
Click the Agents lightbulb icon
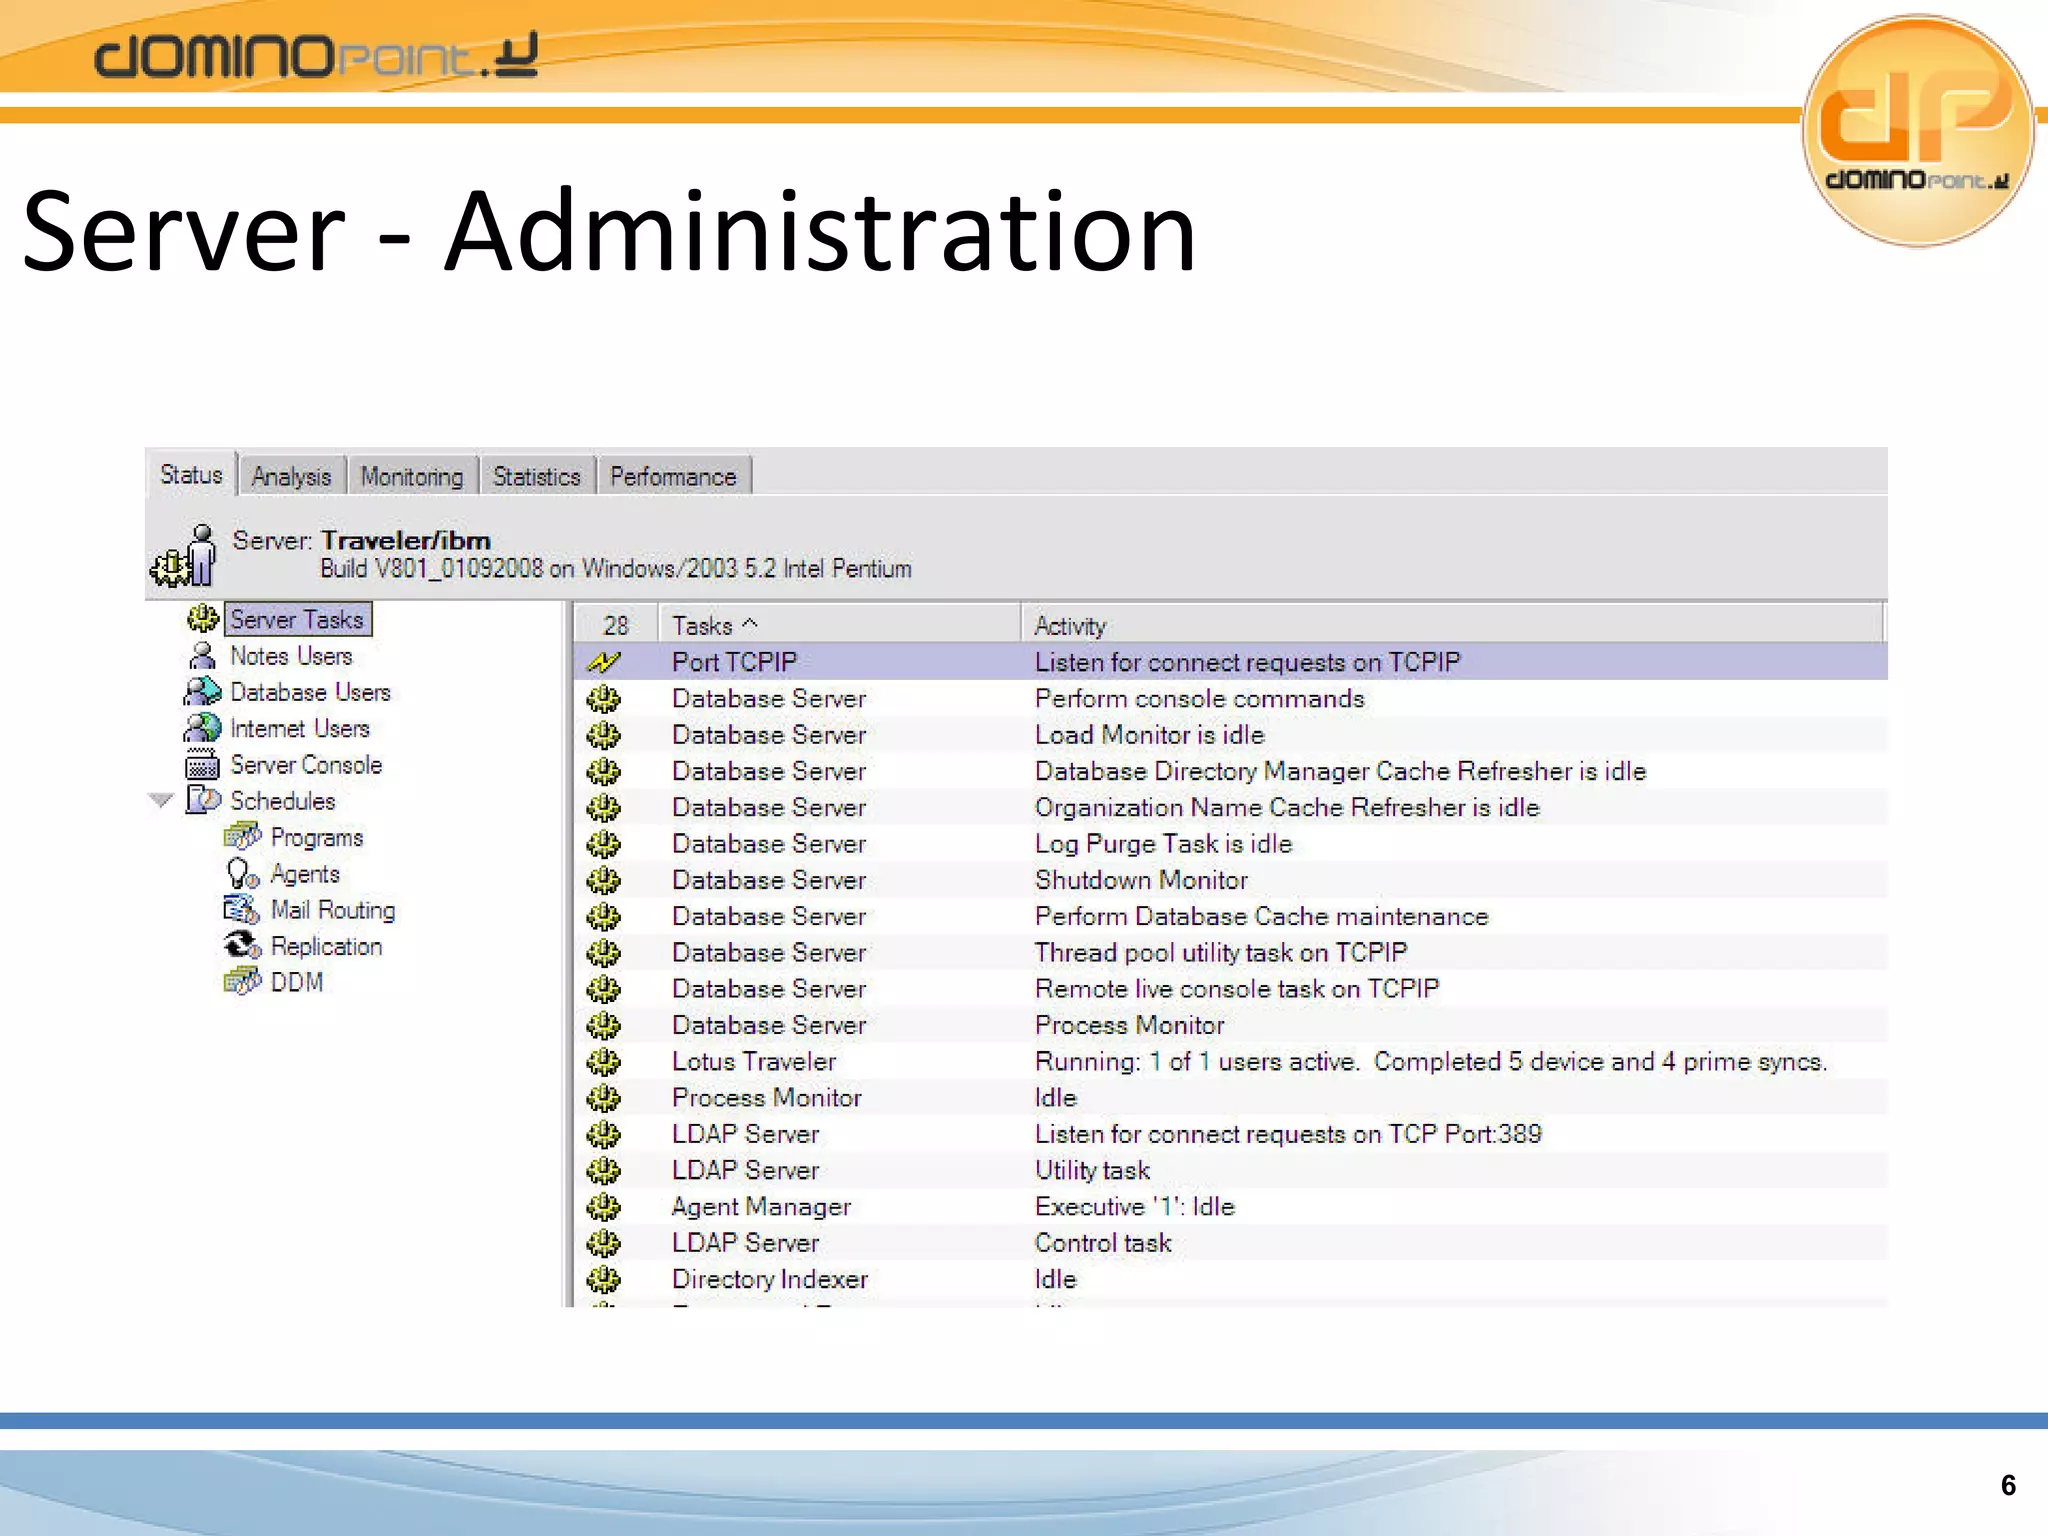point(243,874)
